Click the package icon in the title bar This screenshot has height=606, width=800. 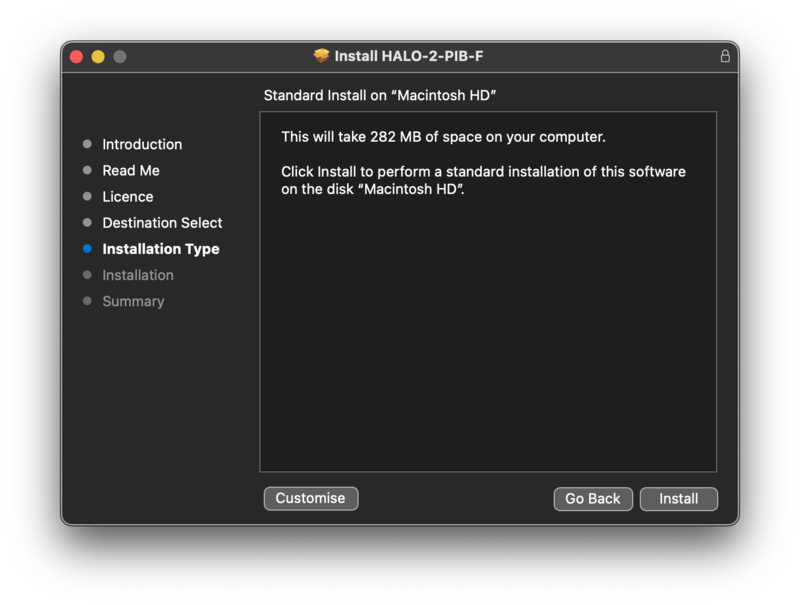[321, 56]
